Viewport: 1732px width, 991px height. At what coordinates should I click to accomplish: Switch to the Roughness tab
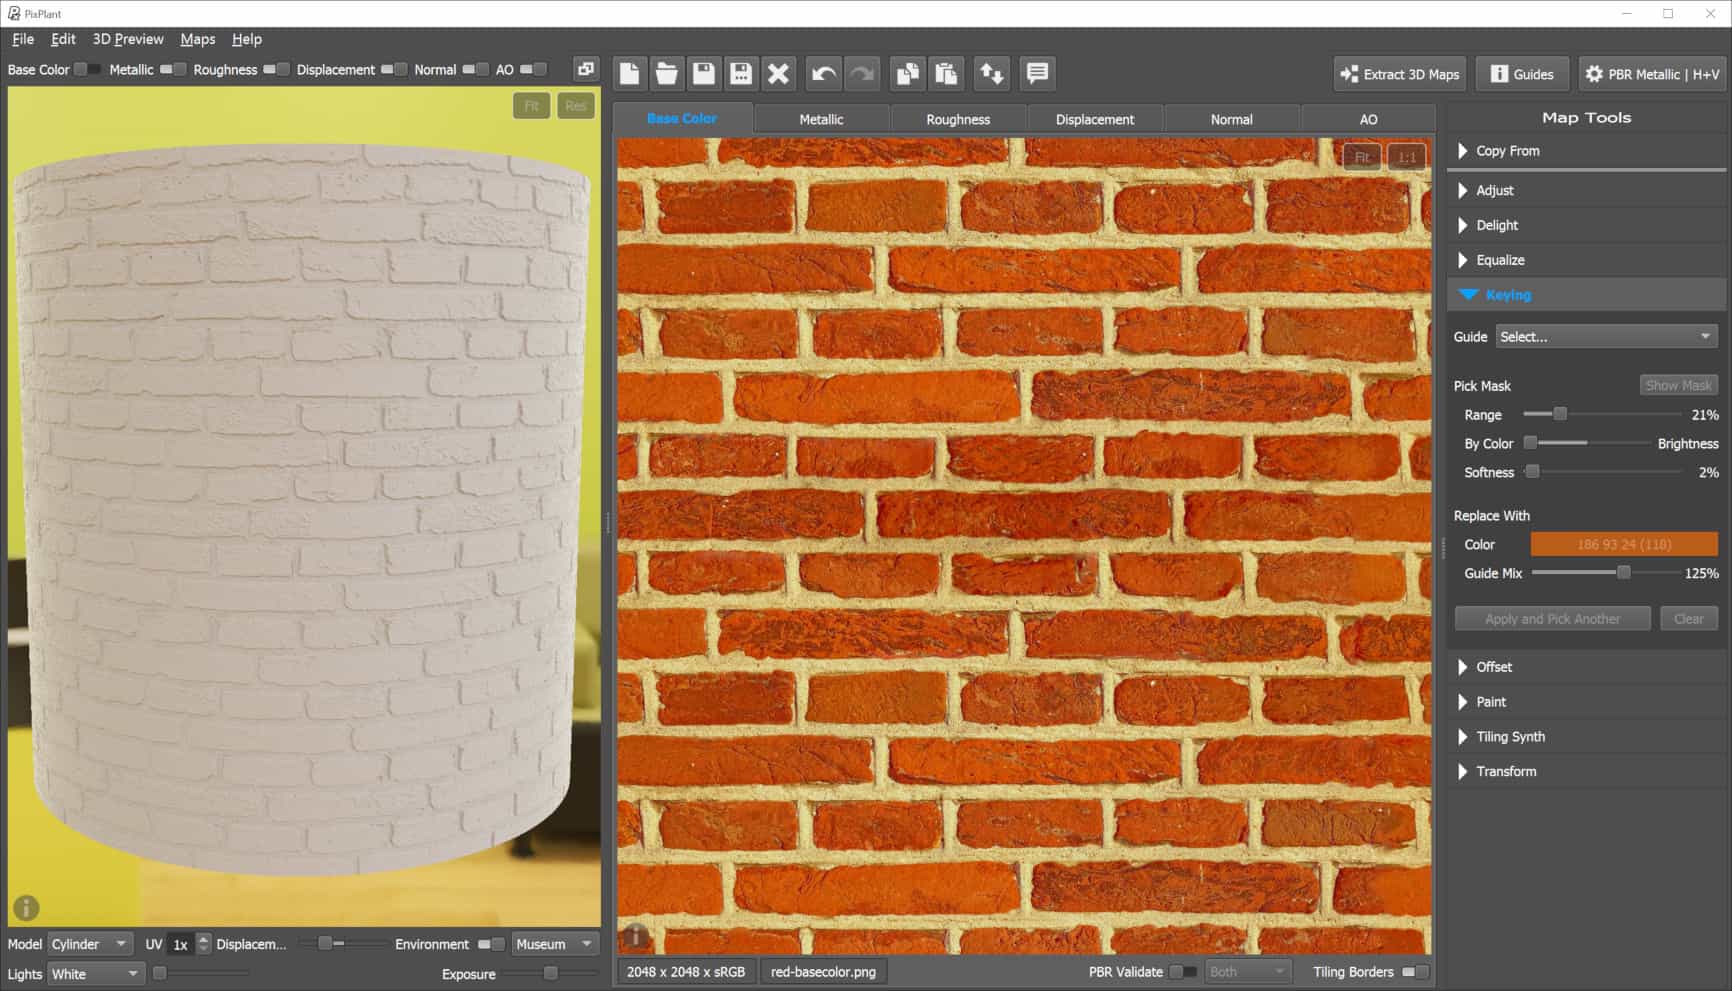point(958,119)
